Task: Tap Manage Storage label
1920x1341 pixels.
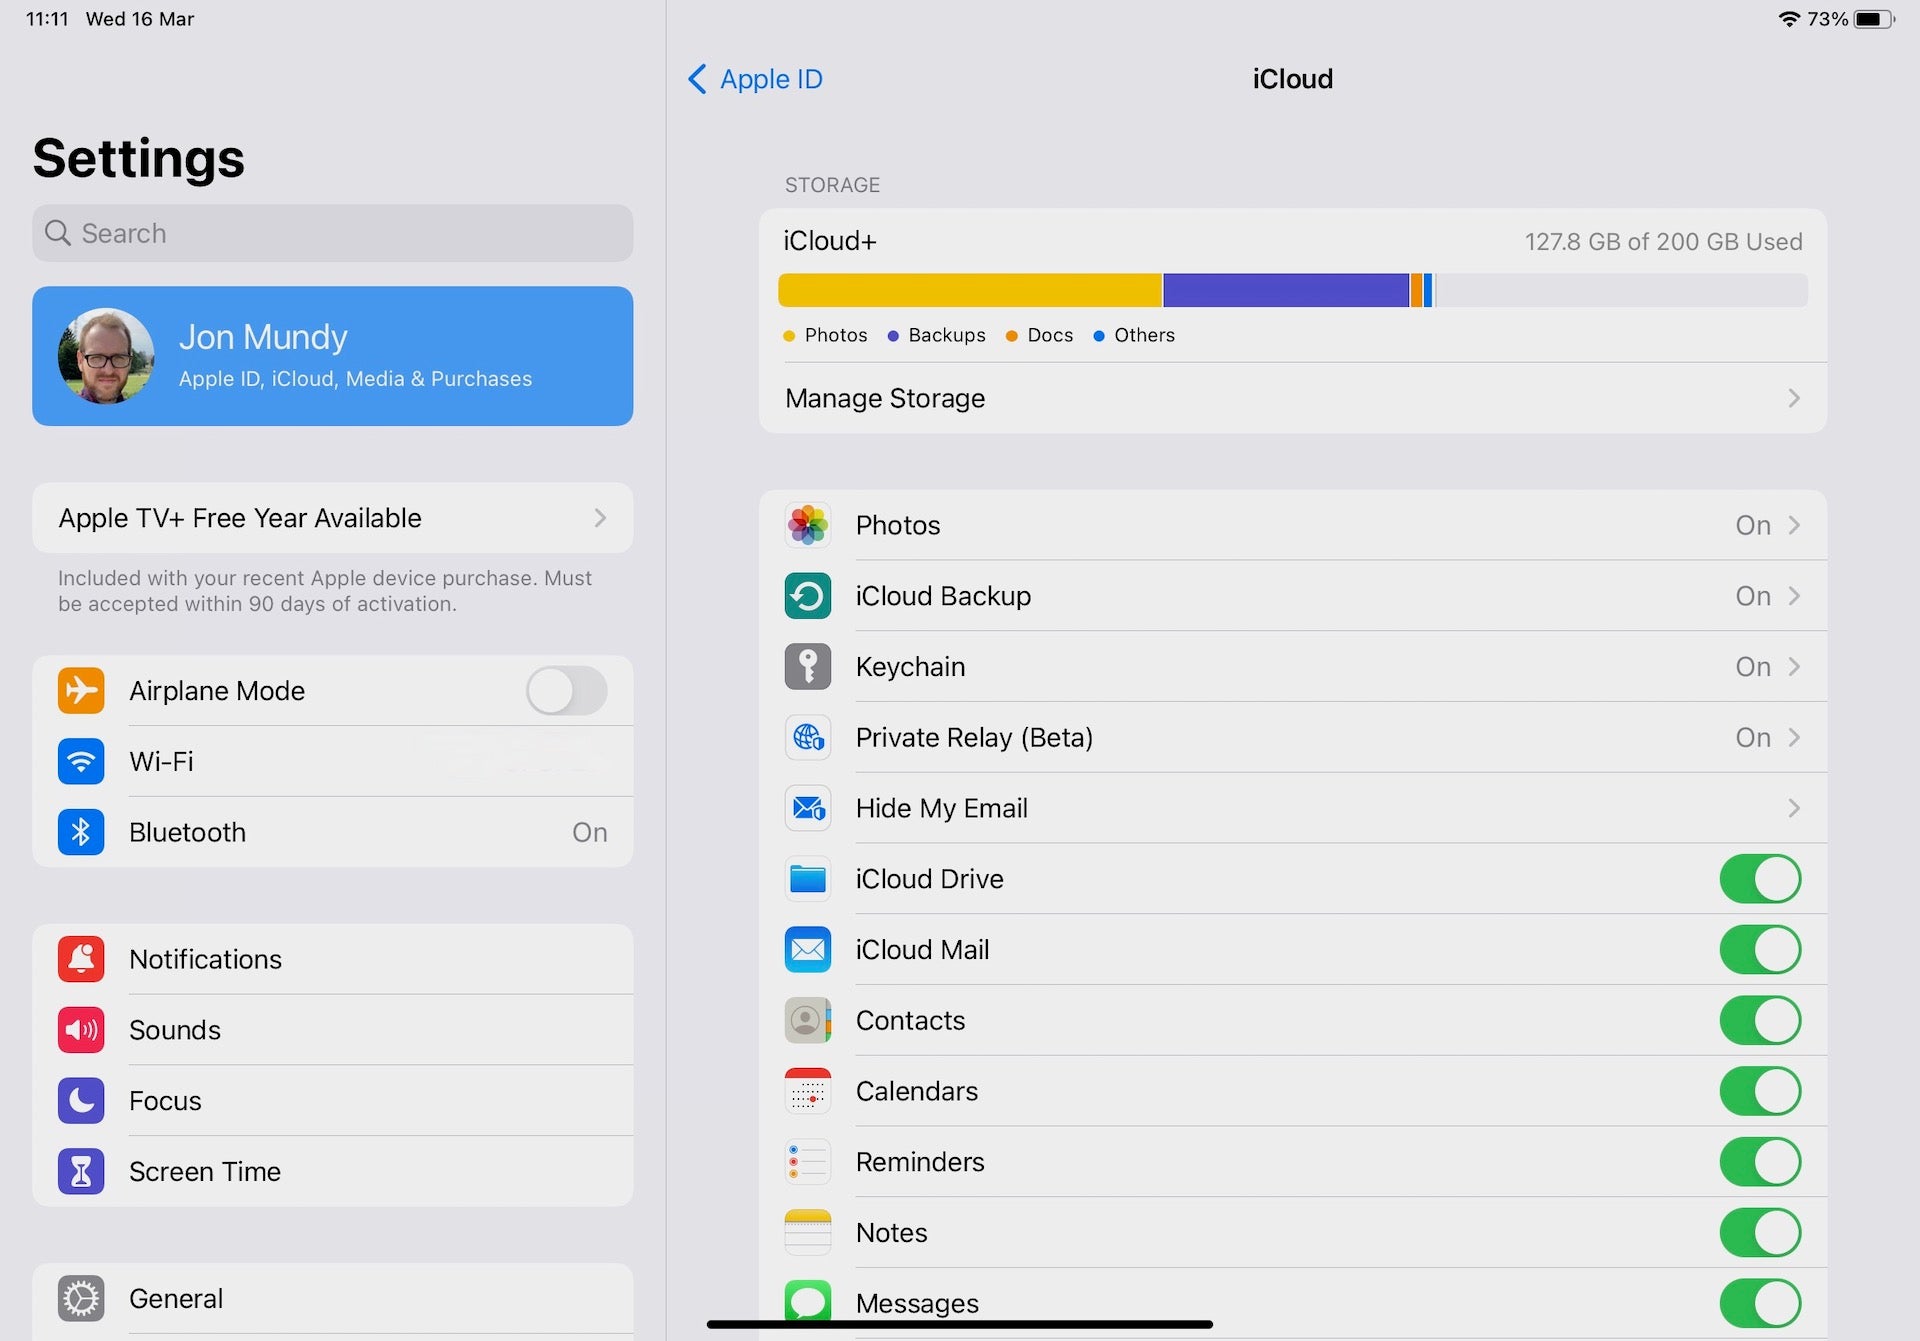Action: (x=885, y=398)
